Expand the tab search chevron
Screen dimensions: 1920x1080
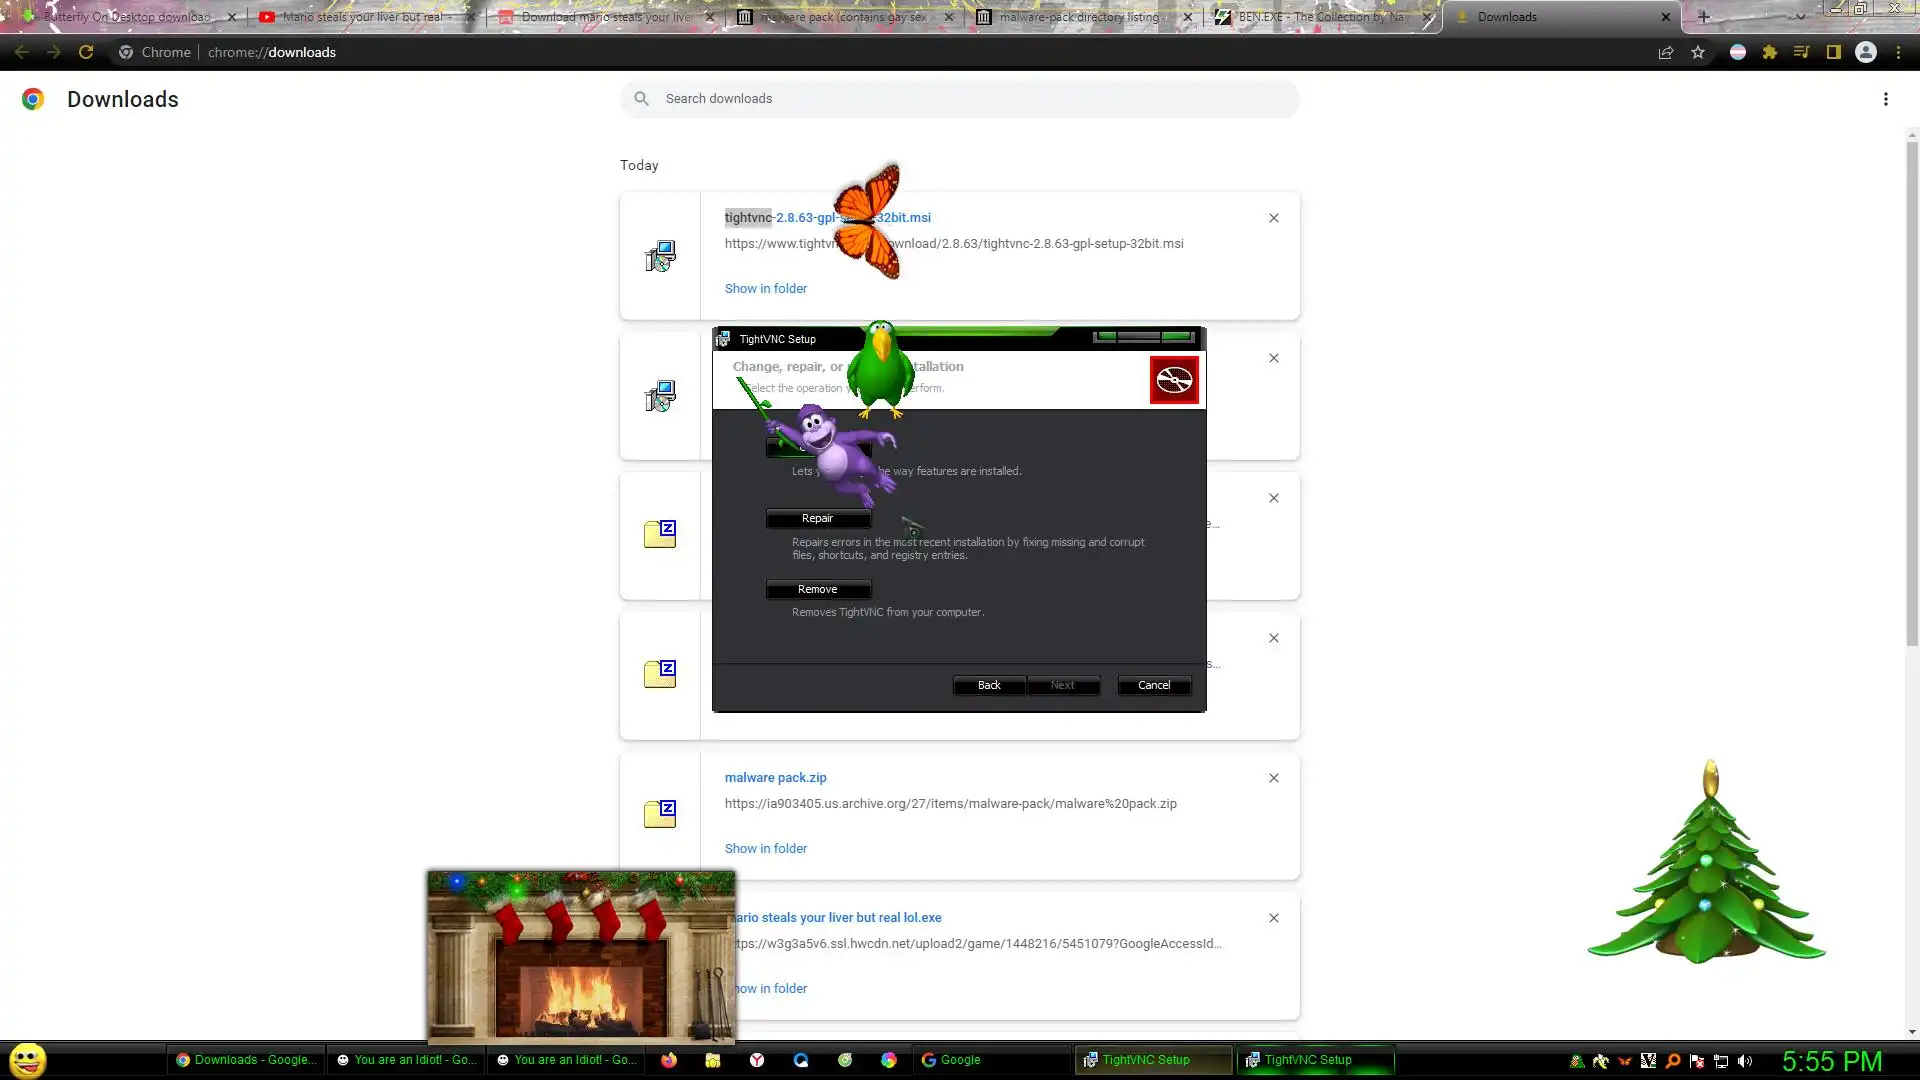(x=1800, y=17)
